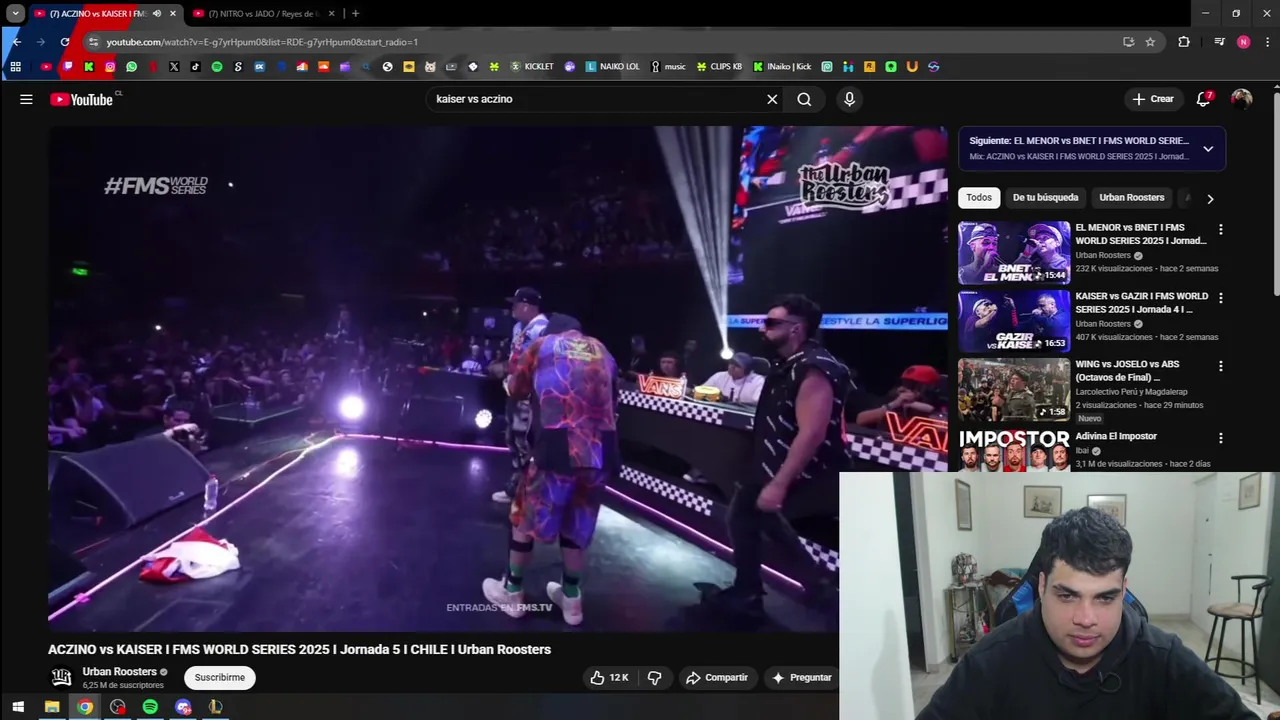Ask about the video with Preguntar
This screenshot has height=720, width=1280.
[x=802, y=677]
